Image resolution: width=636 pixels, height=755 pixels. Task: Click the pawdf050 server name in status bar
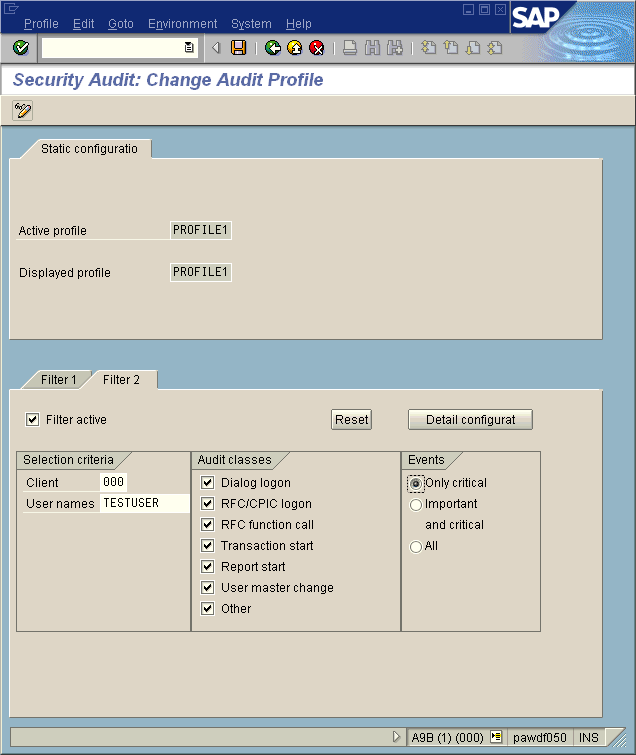pyautogui.click(x=540, y=737)
